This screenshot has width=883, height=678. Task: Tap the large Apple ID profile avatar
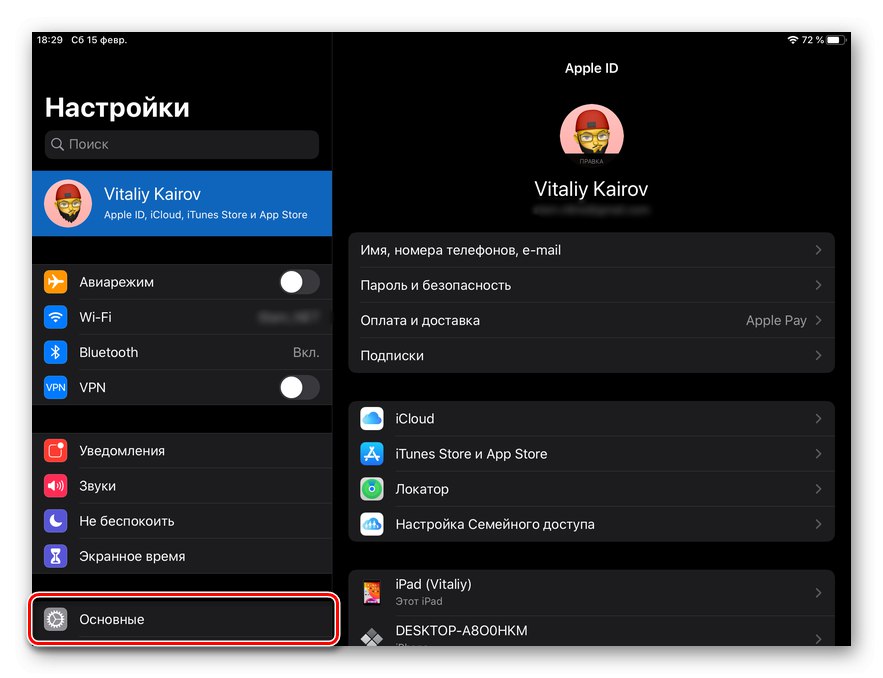pos(591,134)
